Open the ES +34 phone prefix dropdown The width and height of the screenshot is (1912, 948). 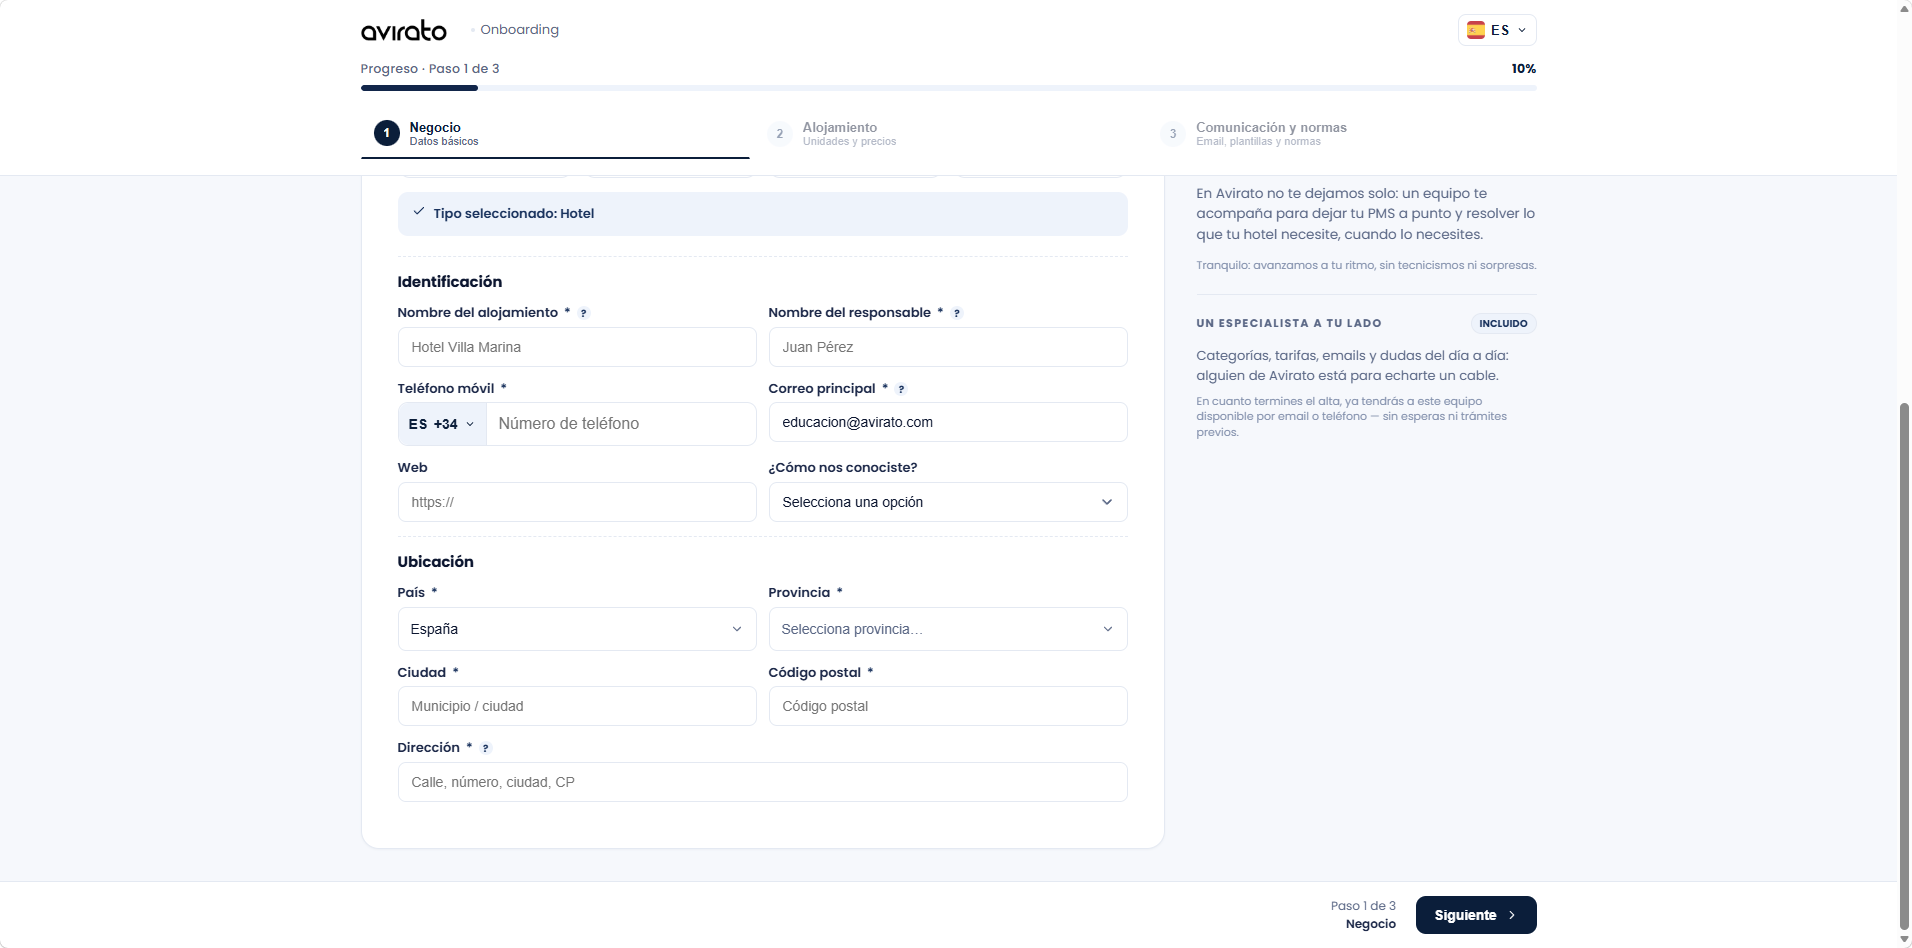442,424
